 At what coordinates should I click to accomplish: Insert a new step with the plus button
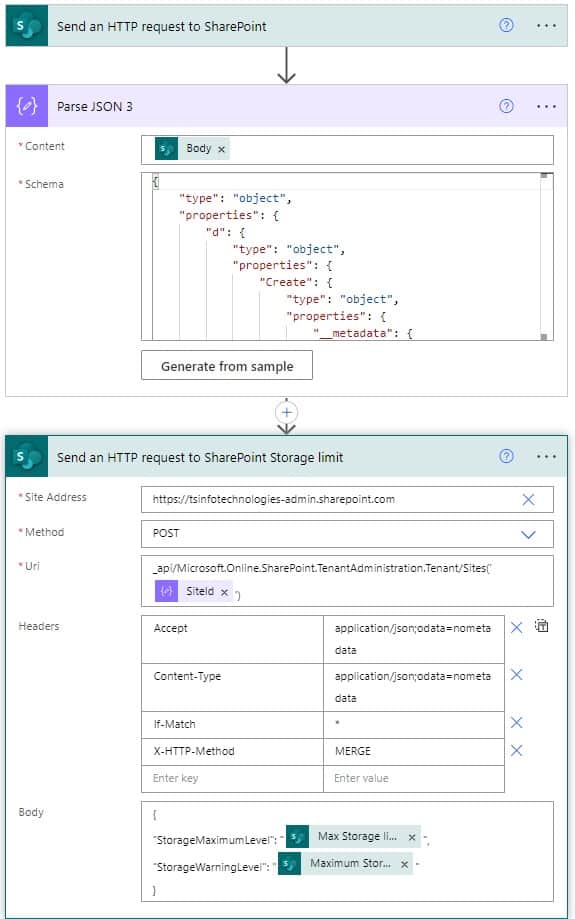(x=286, y=413)
